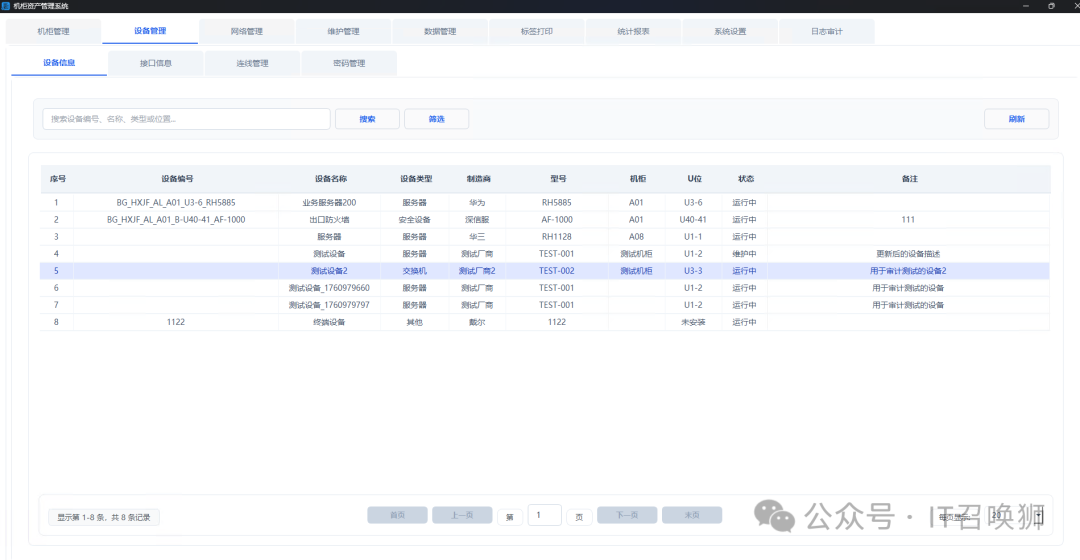Image resolution: width=1080 pixels, height=560 pixels.
Task: Switch to 接口信息 sub-tab
Action: click(x=155, y=63)
